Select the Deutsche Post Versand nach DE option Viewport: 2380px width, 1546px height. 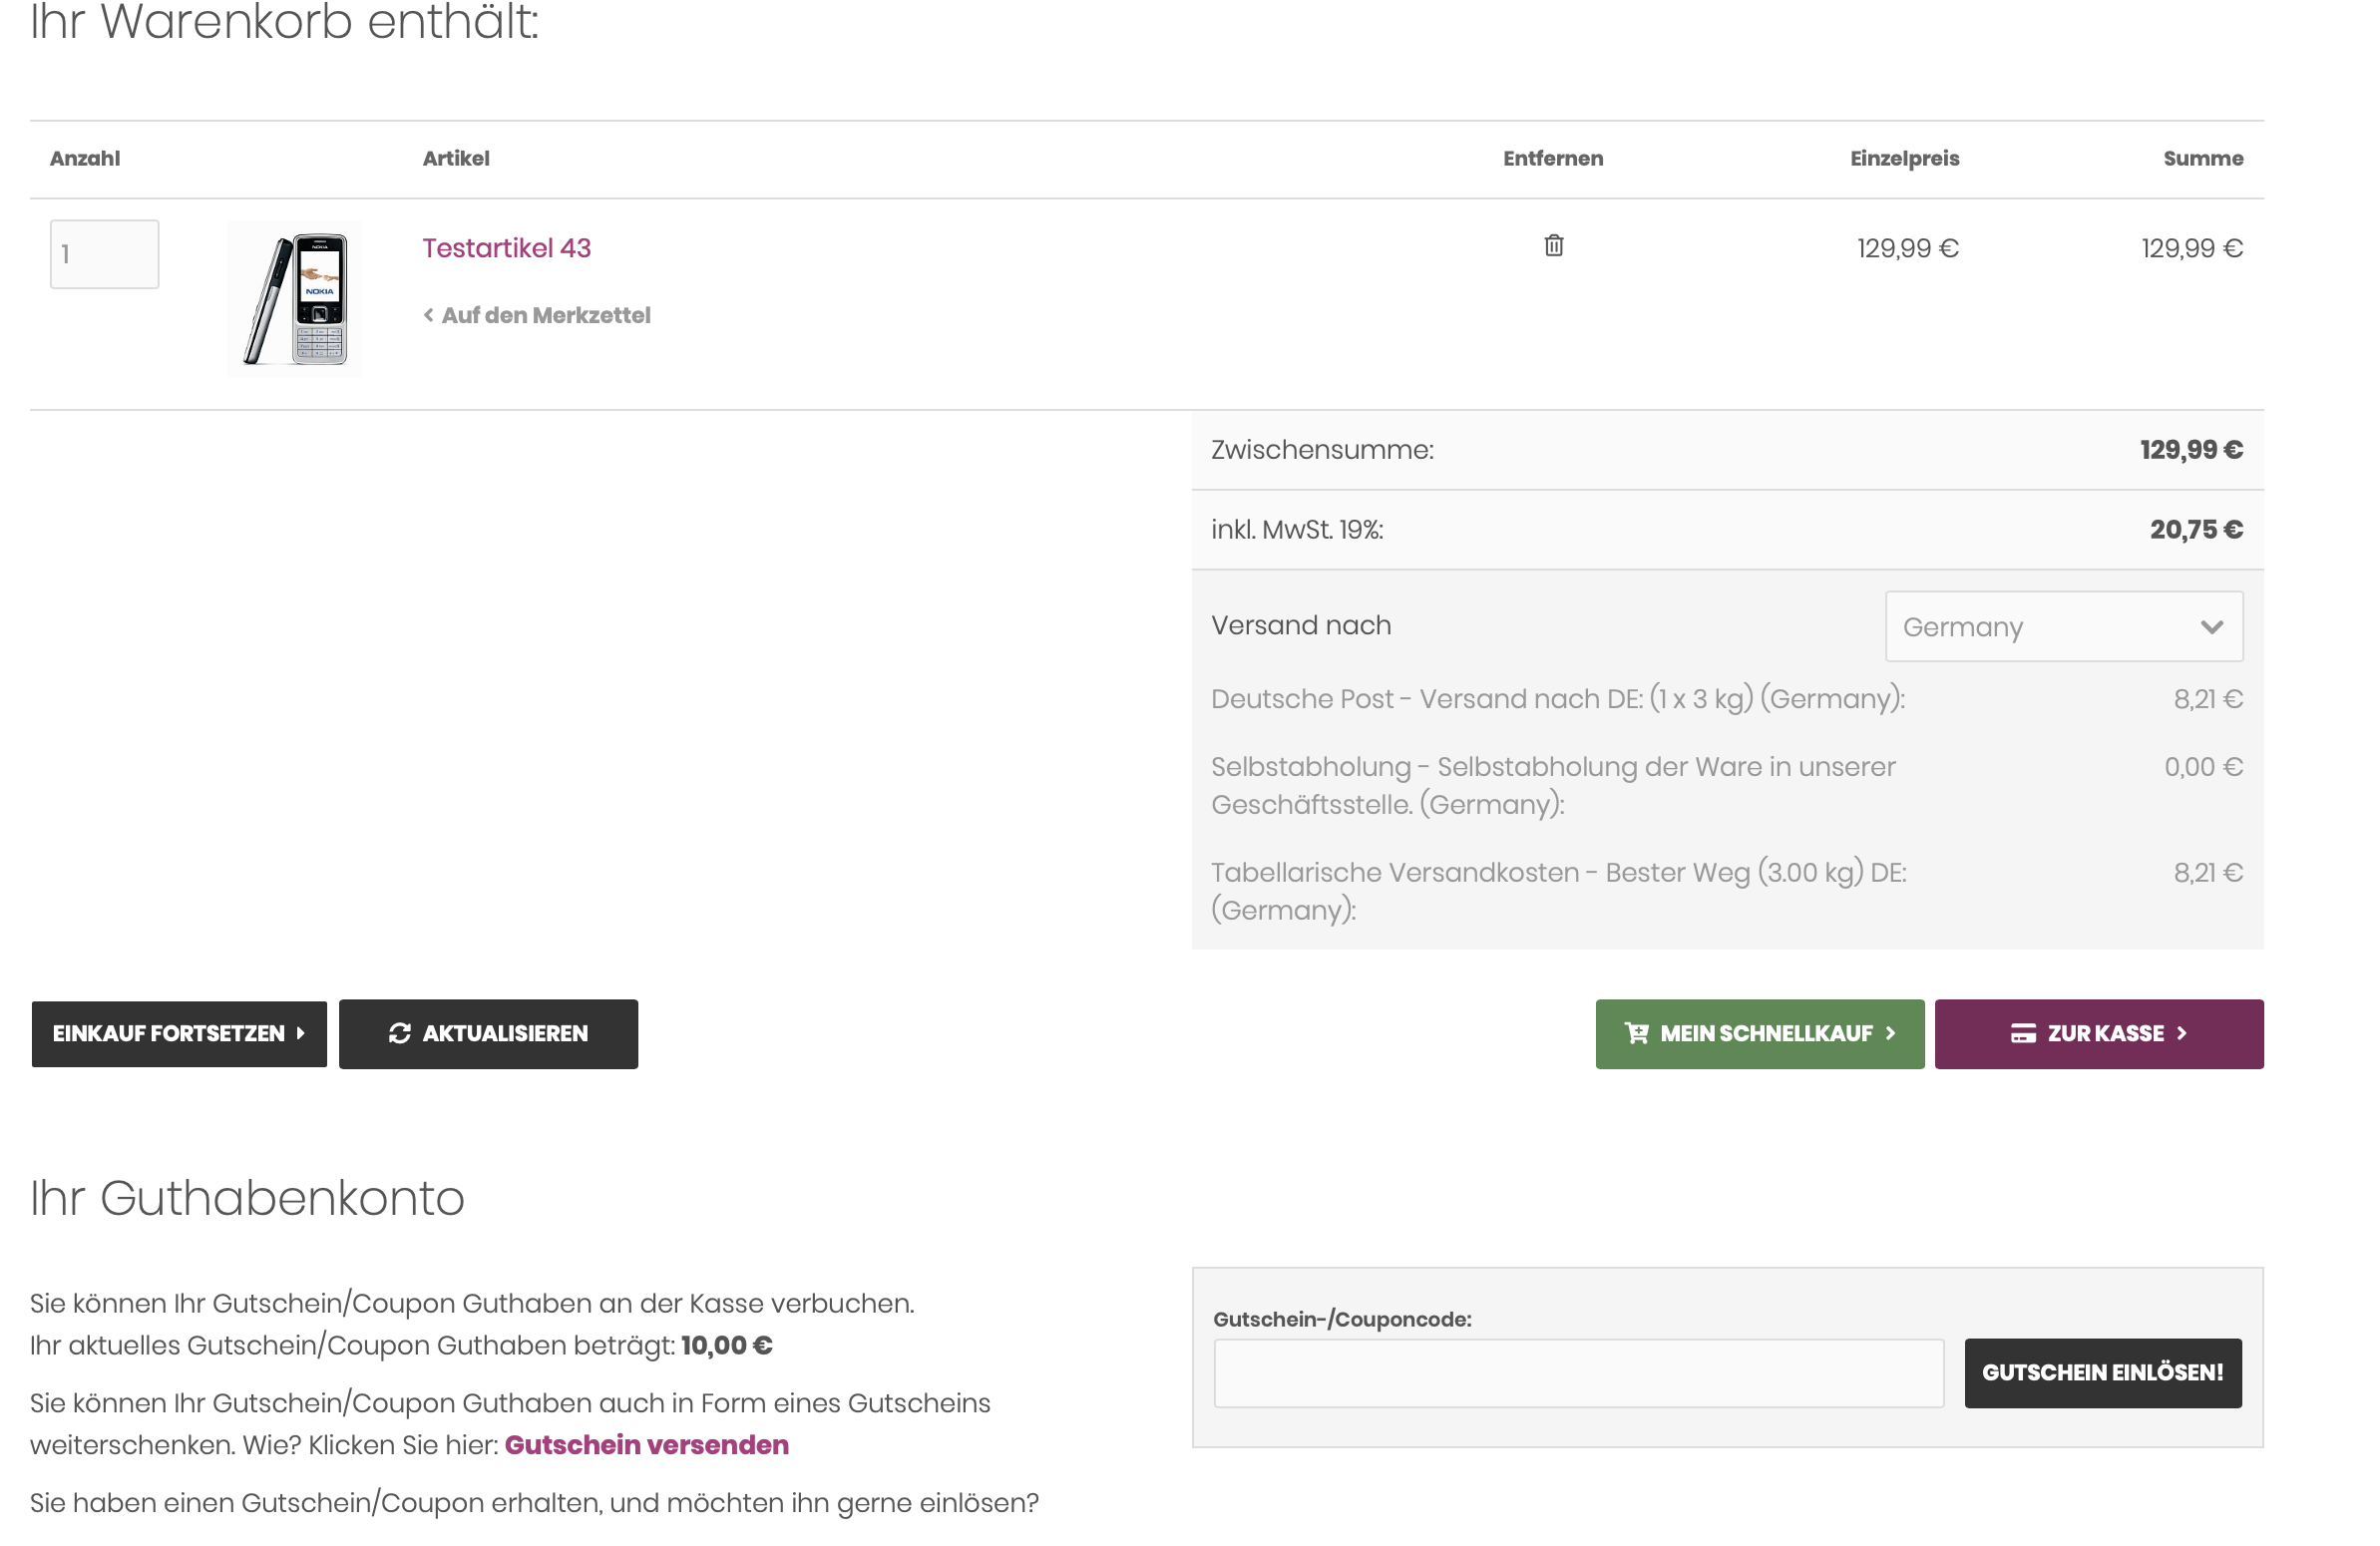pyautogui.click(x=1557, y=698)
